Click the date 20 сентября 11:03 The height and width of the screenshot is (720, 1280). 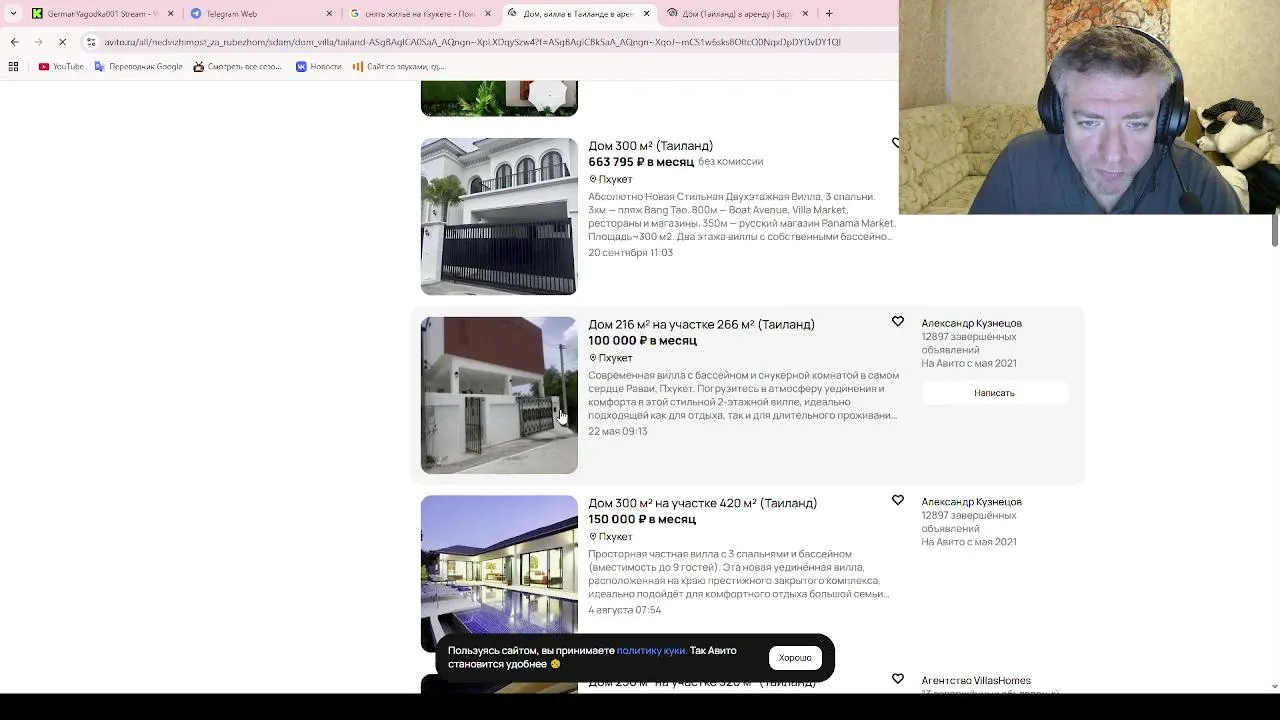pyautogui.click(x=630, y=253)
